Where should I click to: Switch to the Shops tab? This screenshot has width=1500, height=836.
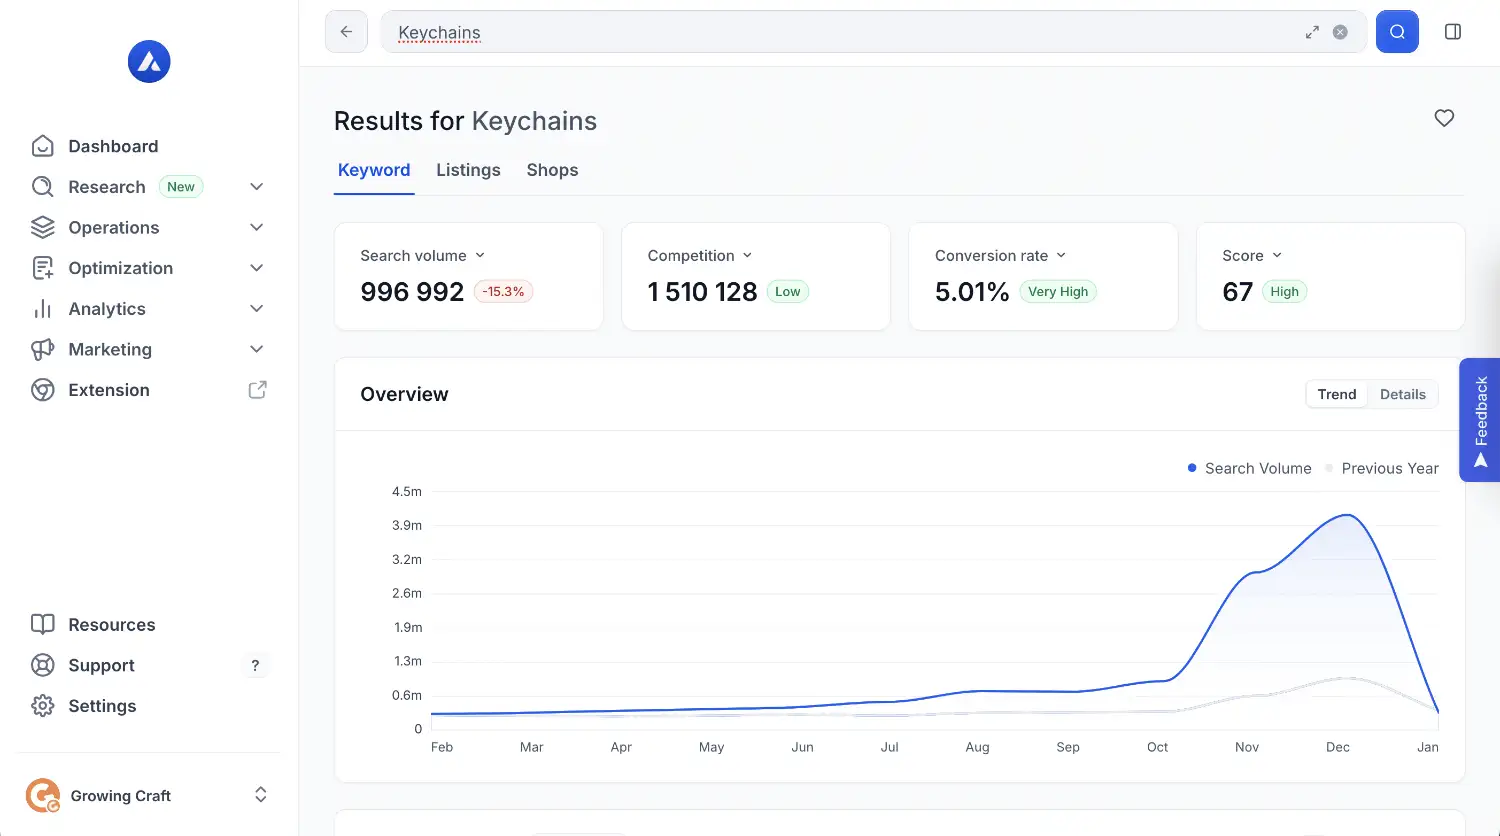552,170
